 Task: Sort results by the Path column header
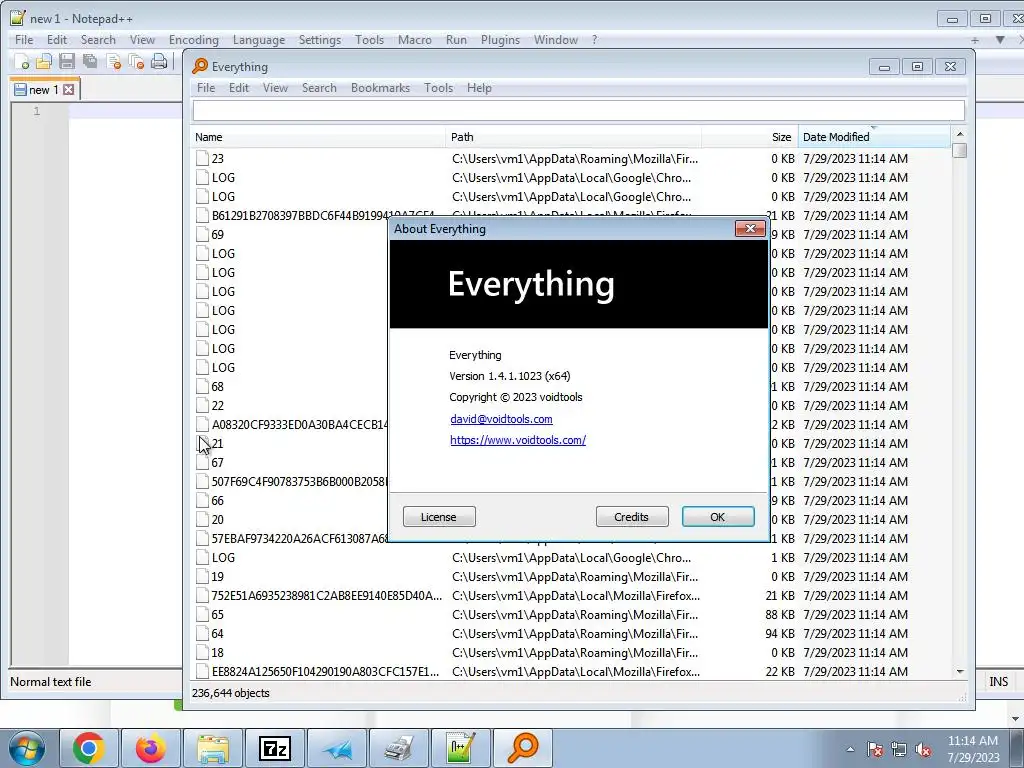point(573,137)
